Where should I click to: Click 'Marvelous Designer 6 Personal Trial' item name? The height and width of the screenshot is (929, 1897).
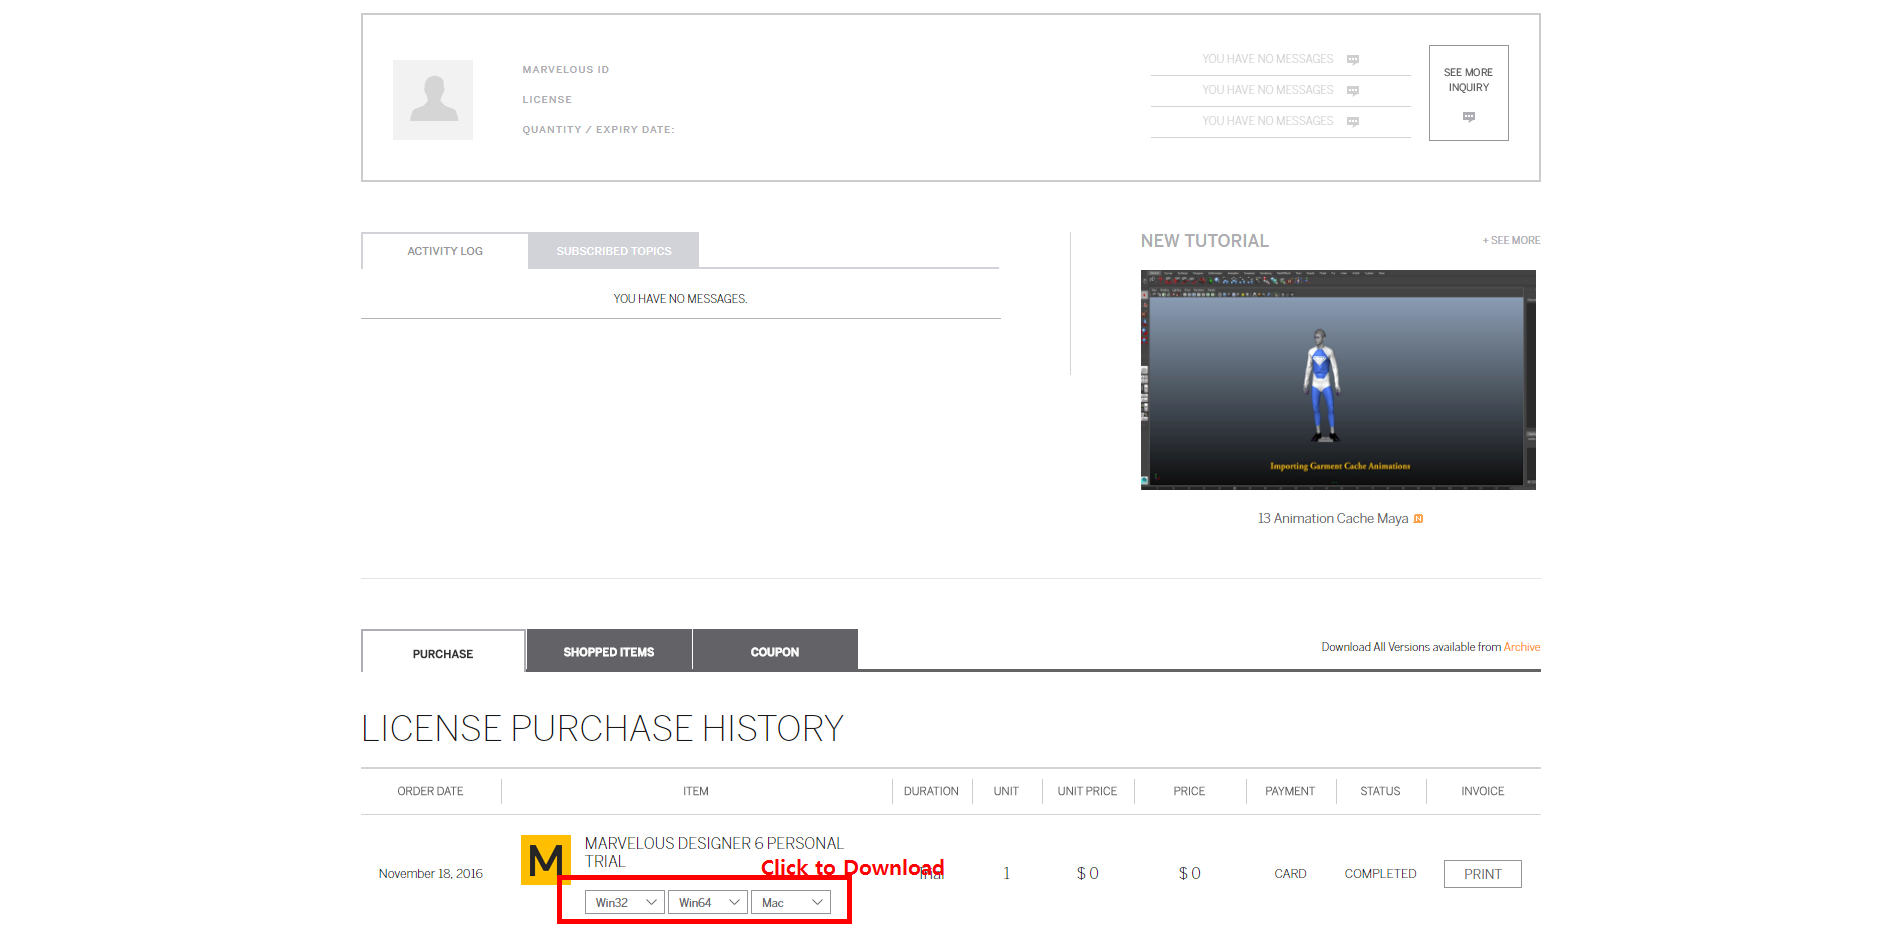[714, 852]
